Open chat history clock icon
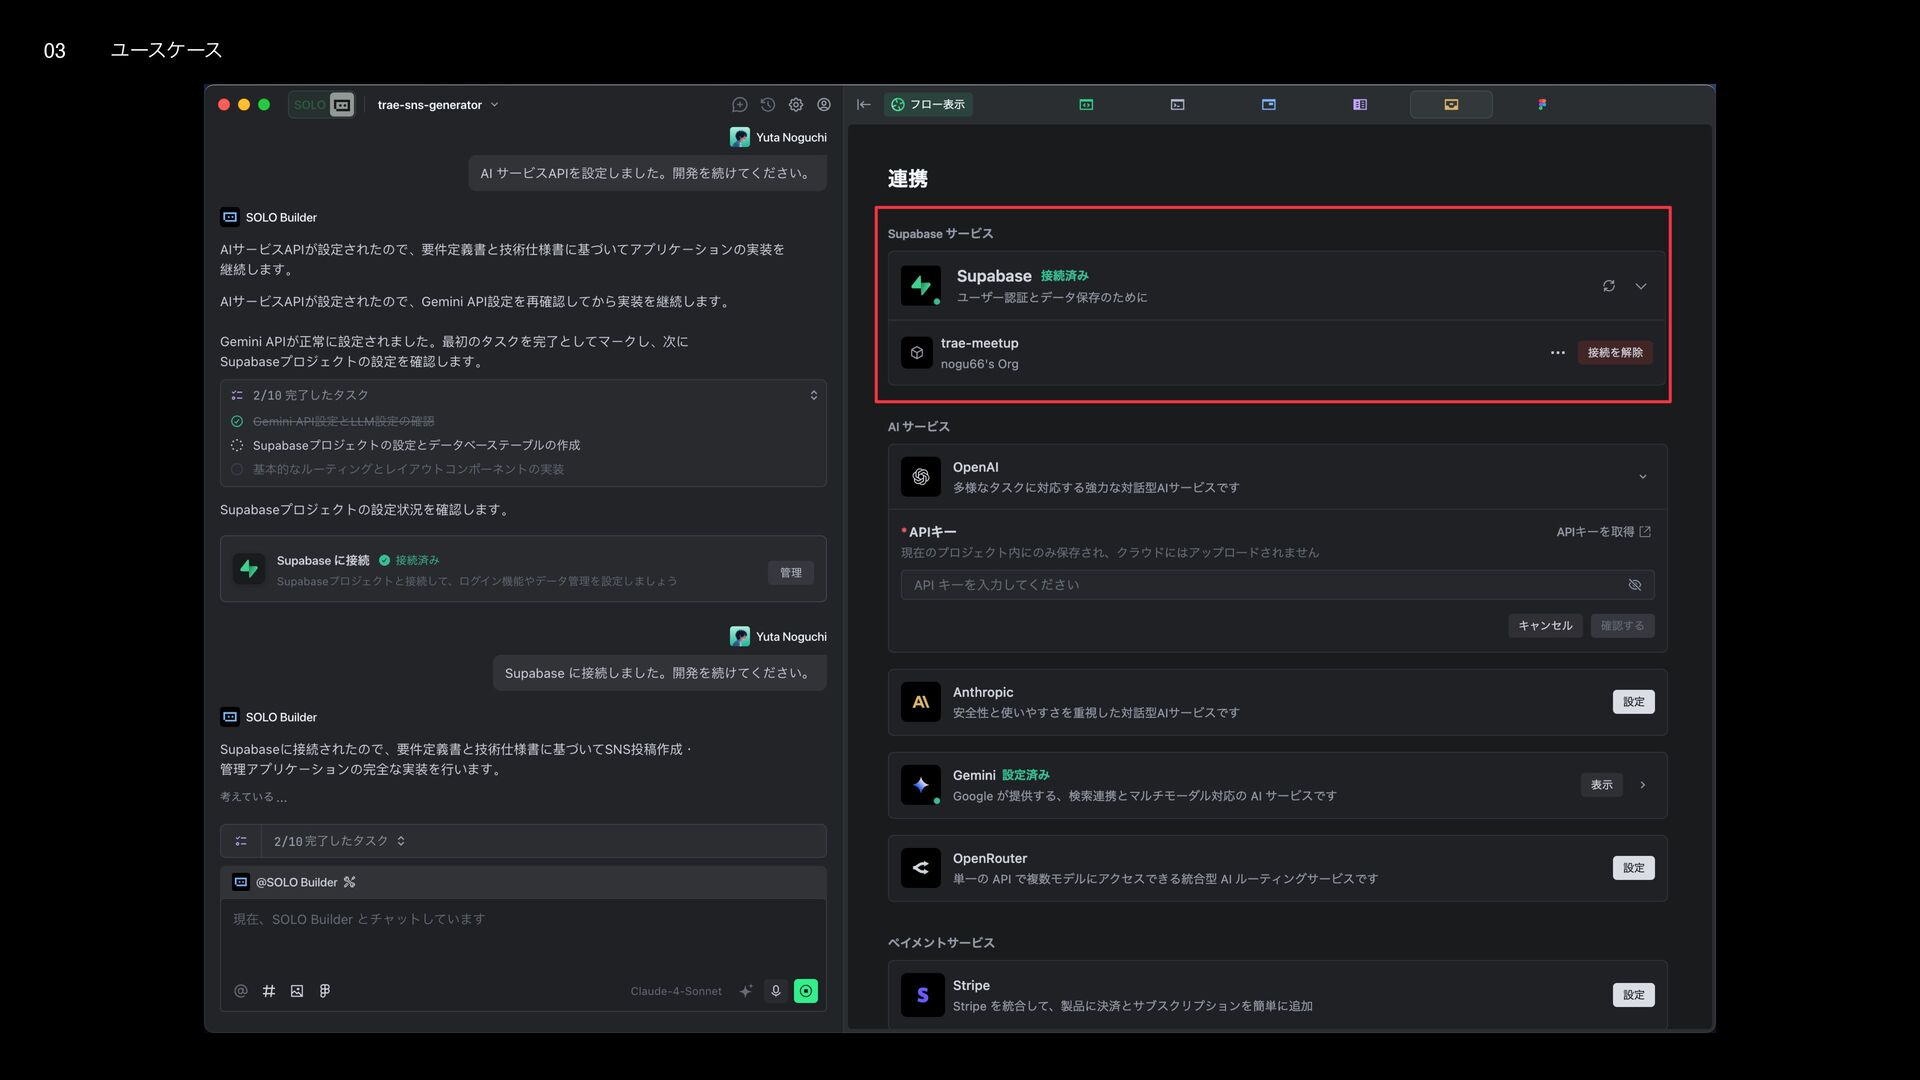 click(x=767, y=105)
